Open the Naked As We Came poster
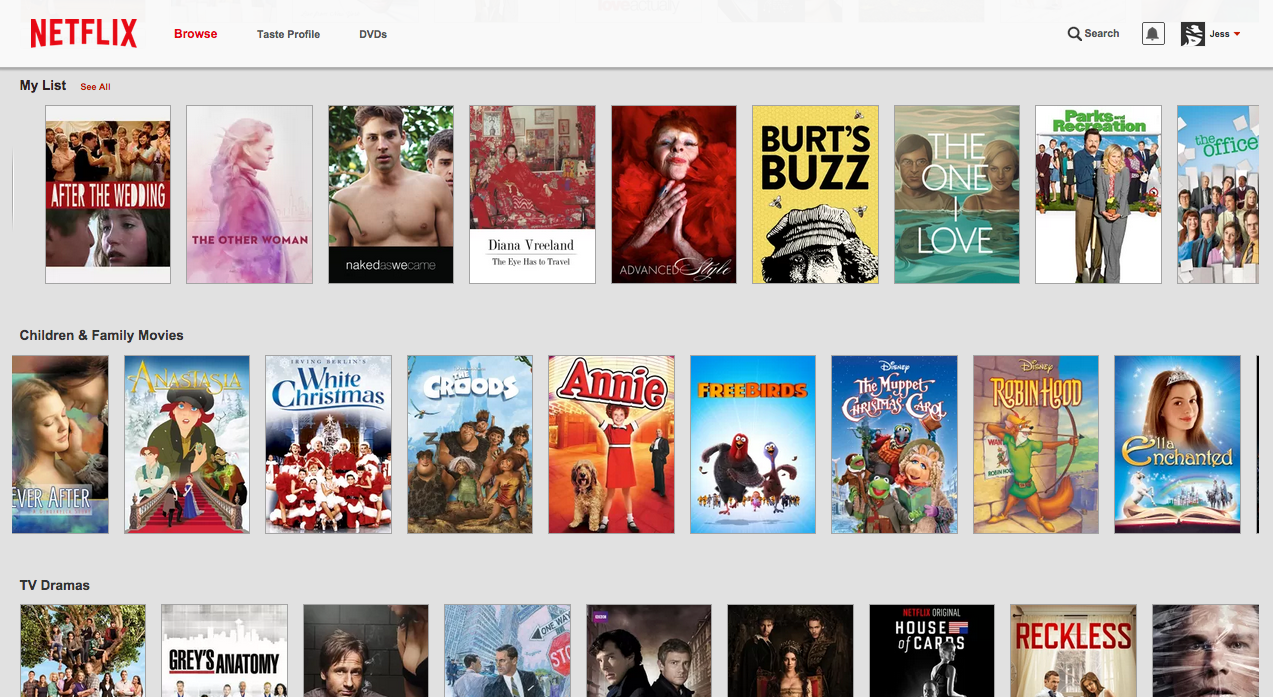The height and width of the screenshot is (697, 1273). click(x=391, y=195)
